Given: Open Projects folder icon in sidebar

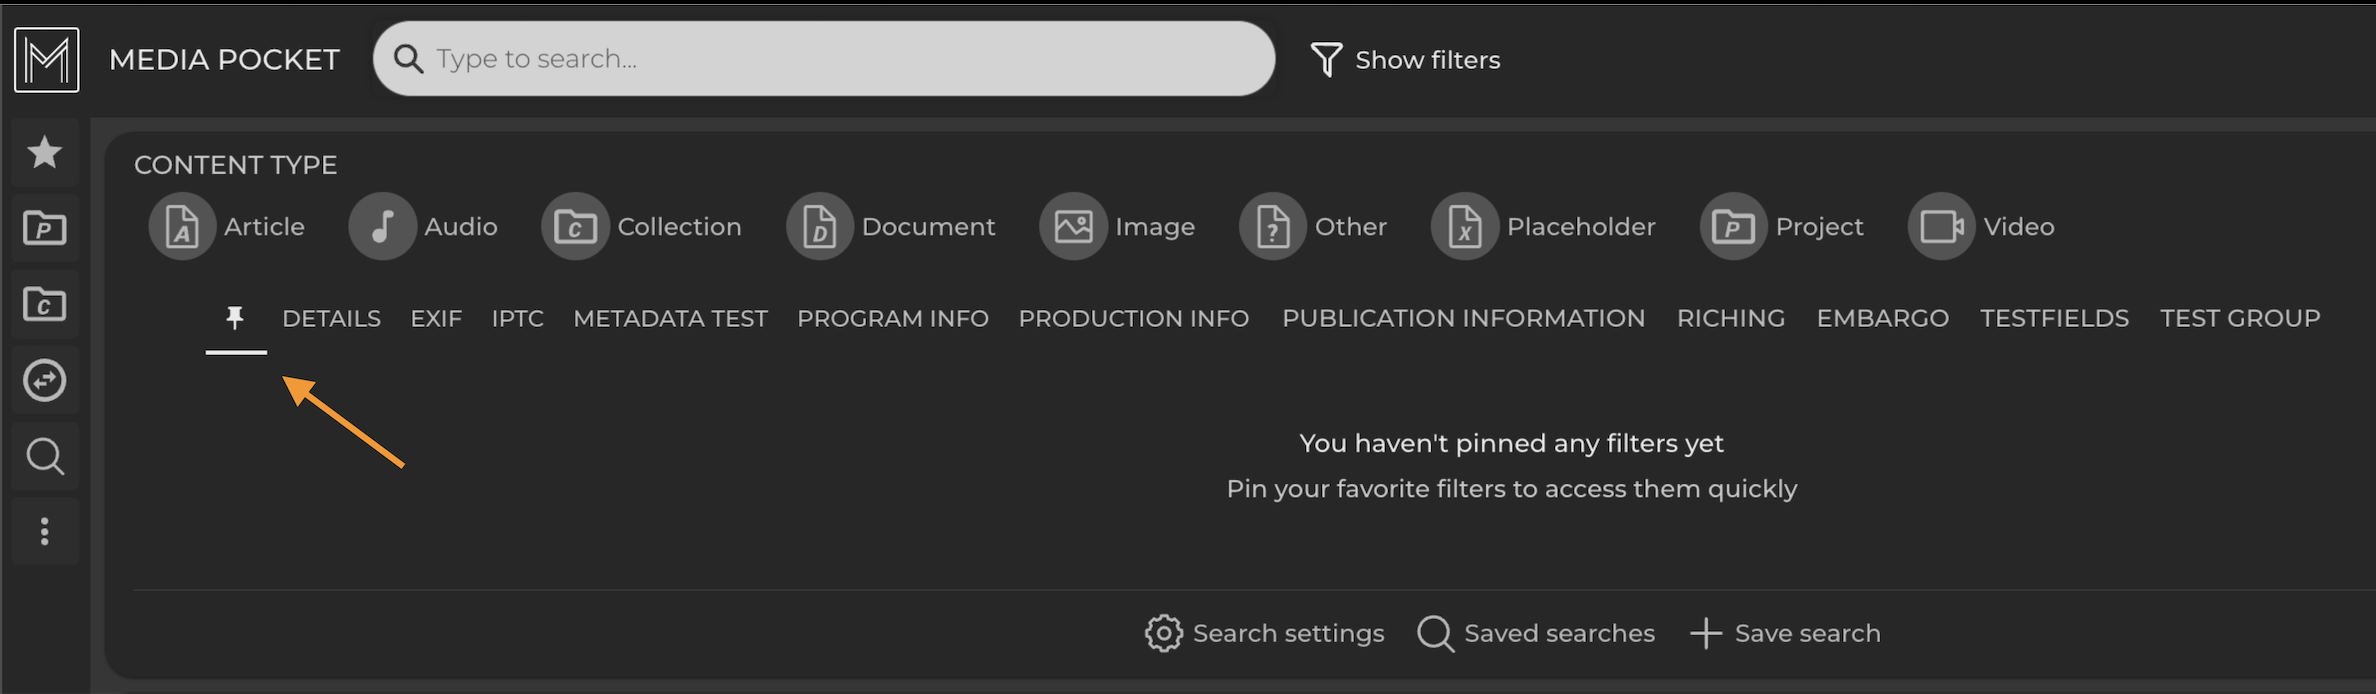Looking at the screenshot, I should (45, 229).
